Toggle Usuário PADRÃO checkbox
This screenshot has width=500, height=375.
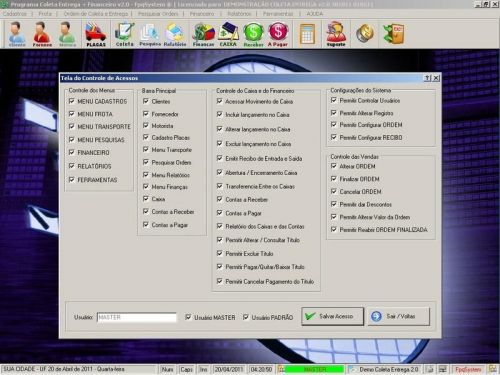246,317
